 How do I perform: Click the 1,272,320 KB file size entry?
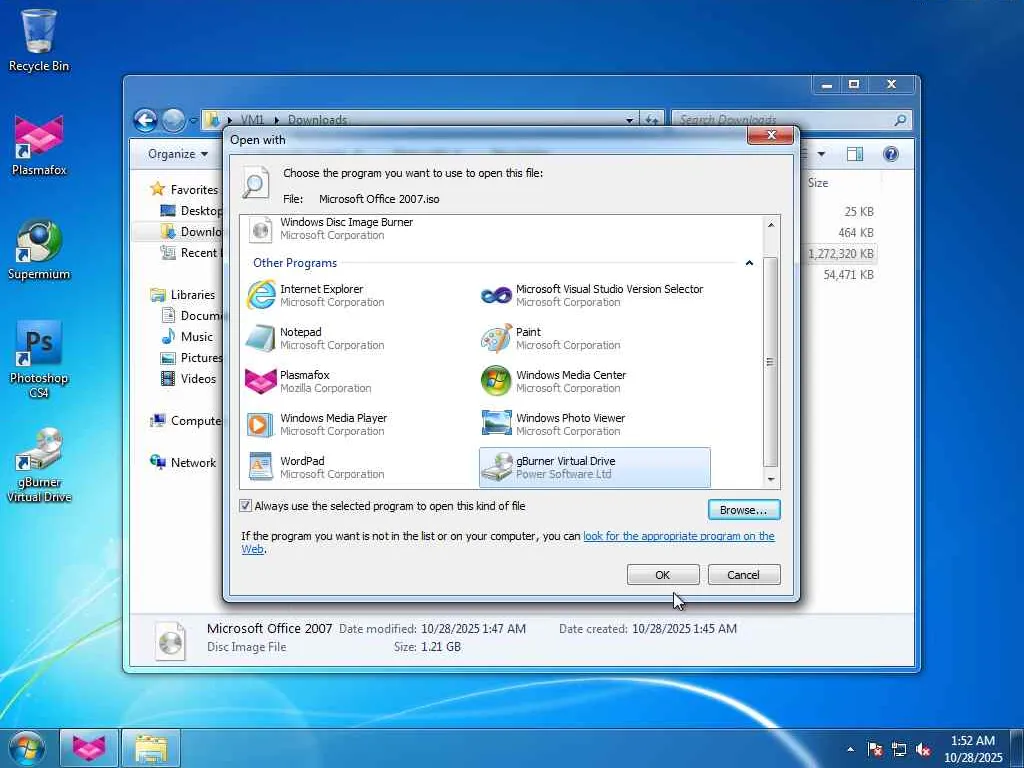[841, 253]
